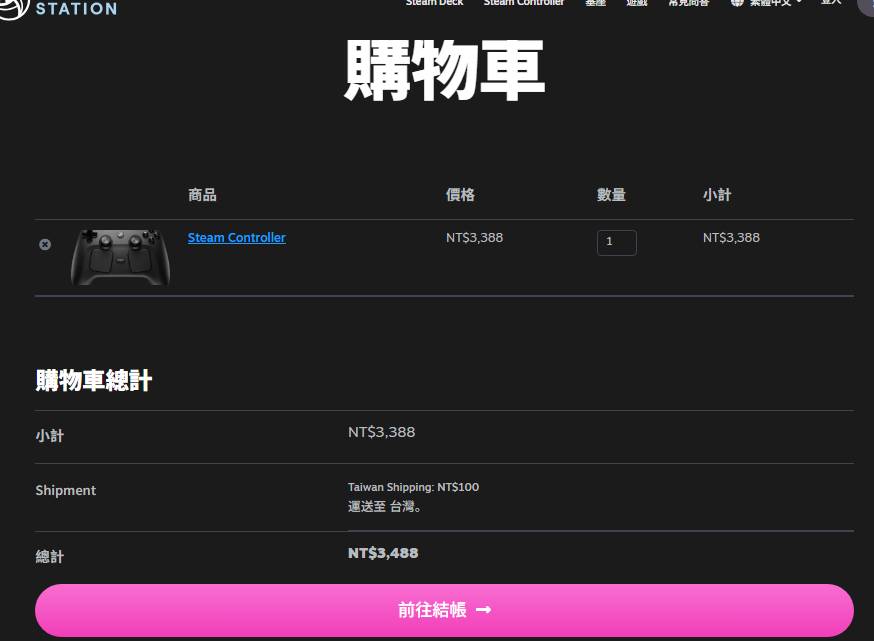Select the Taiwan Shipping: NT$100 text

pos(413,487)
